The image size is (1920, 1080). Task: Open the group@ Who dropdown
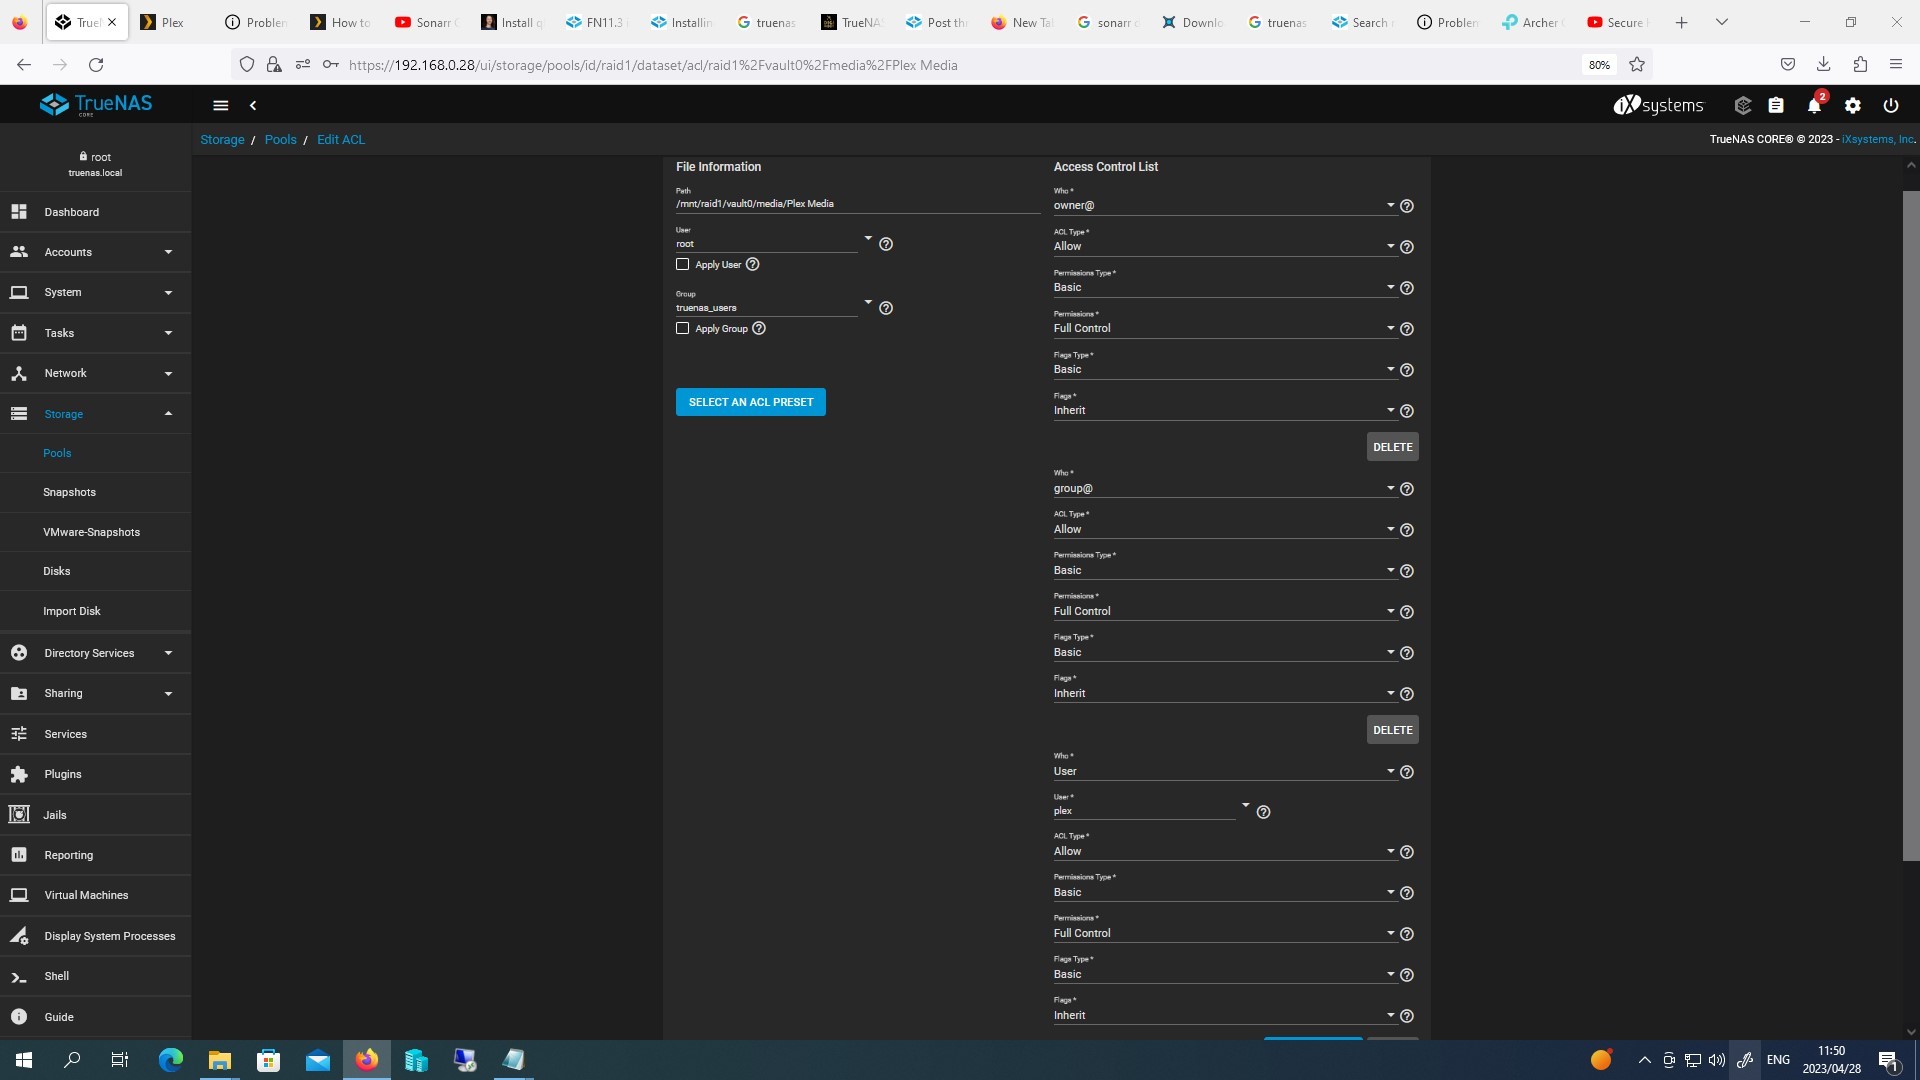coord(1224,489)
